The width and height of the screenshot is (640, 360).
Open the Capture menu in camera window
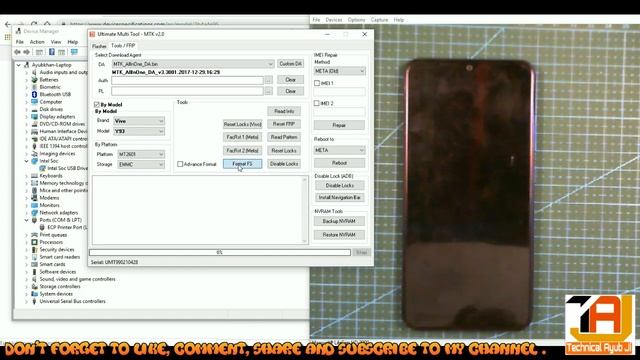pos(379,20)
